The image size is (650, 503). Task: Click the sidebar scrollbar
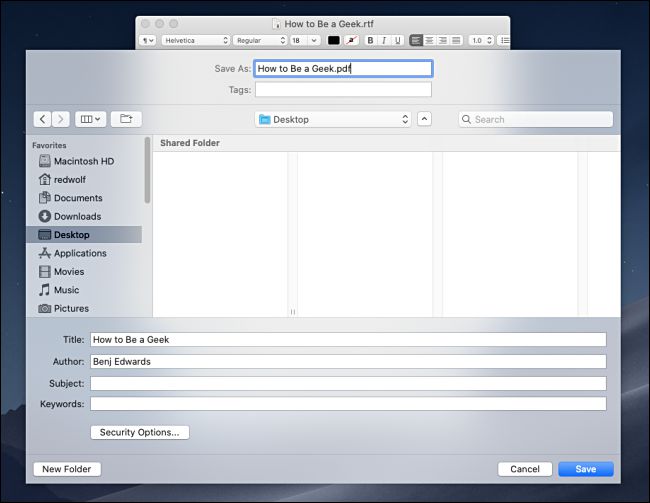coord(147,170)
